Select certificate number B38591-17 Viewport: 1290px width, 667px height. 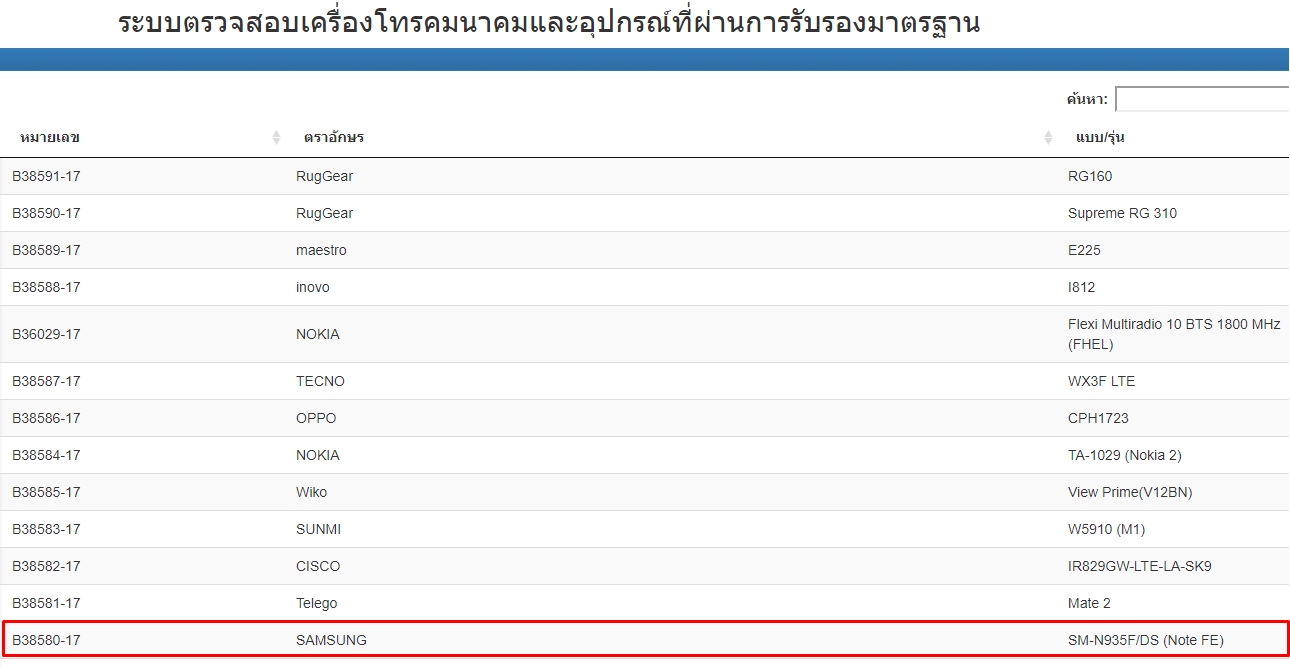click(46, 177)
